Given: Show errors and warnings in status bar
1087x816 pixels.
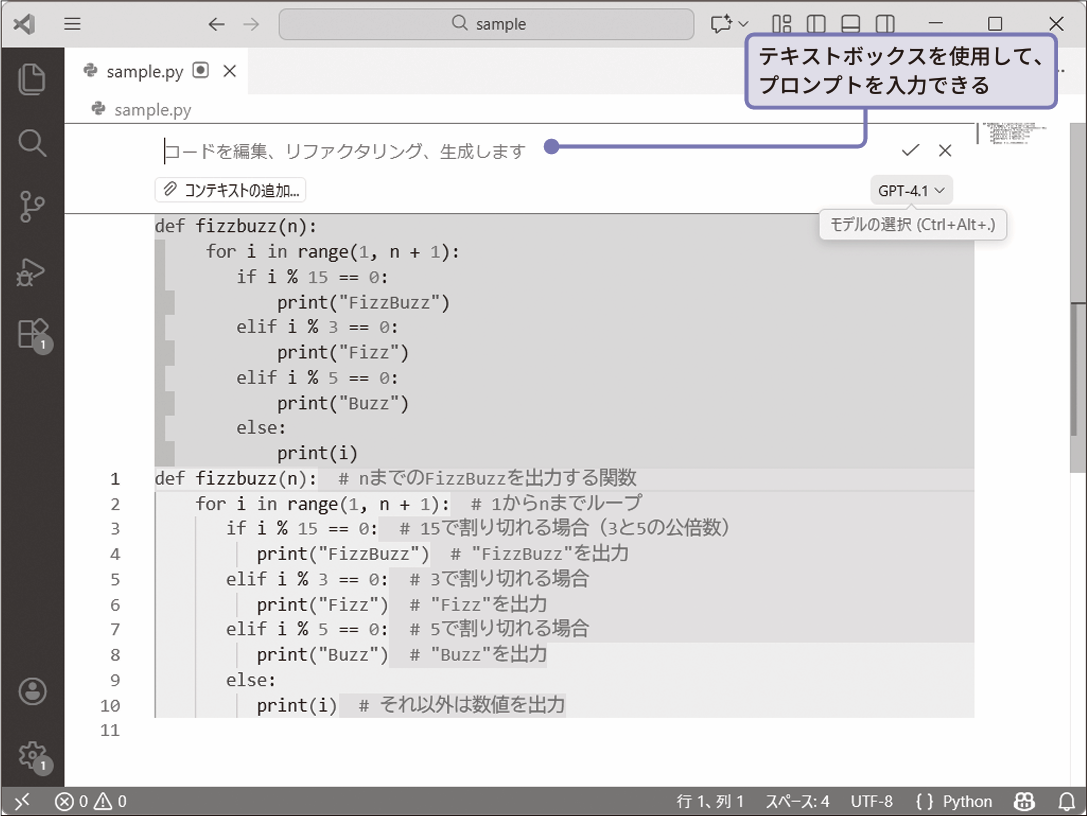Looking at the screenshot, I should pos(91,801).
